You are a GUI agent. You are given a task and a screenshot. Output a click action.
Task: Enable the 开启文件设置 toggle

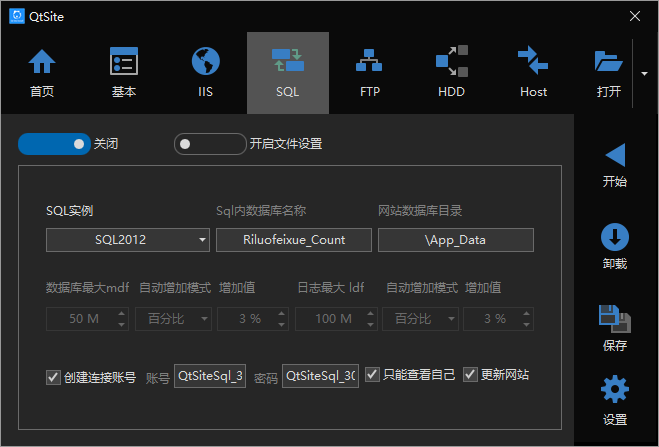point(210,144)
